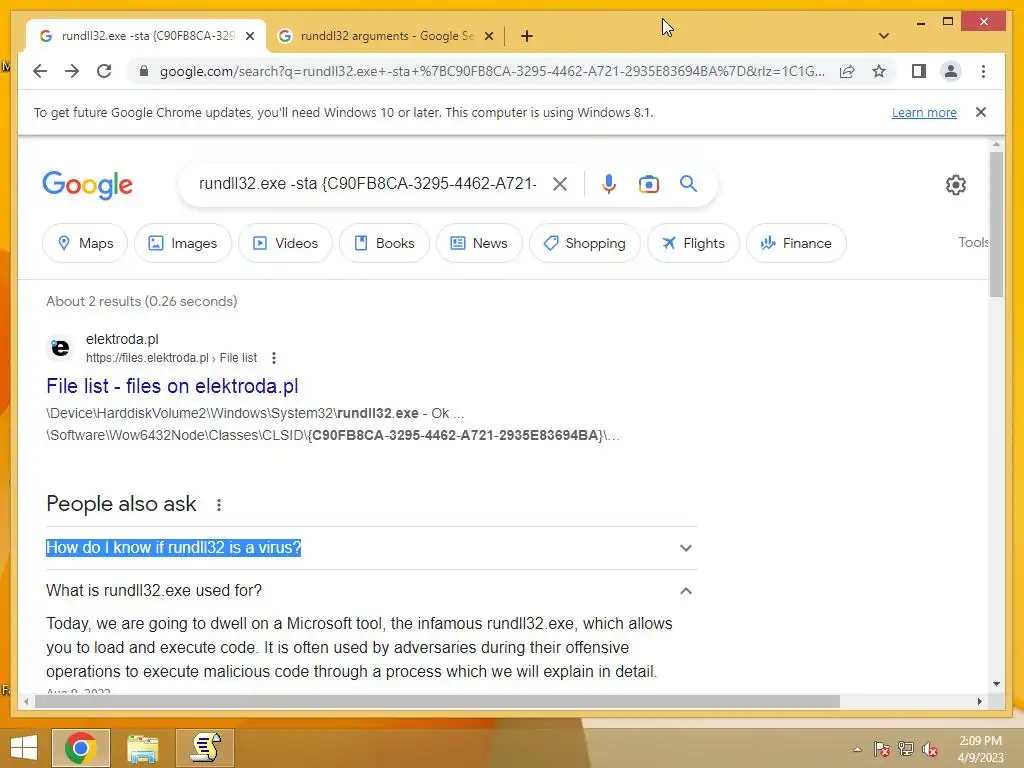Open the Chrome three-dot menu
1024x768 pixels.
[x=983, y=71]
